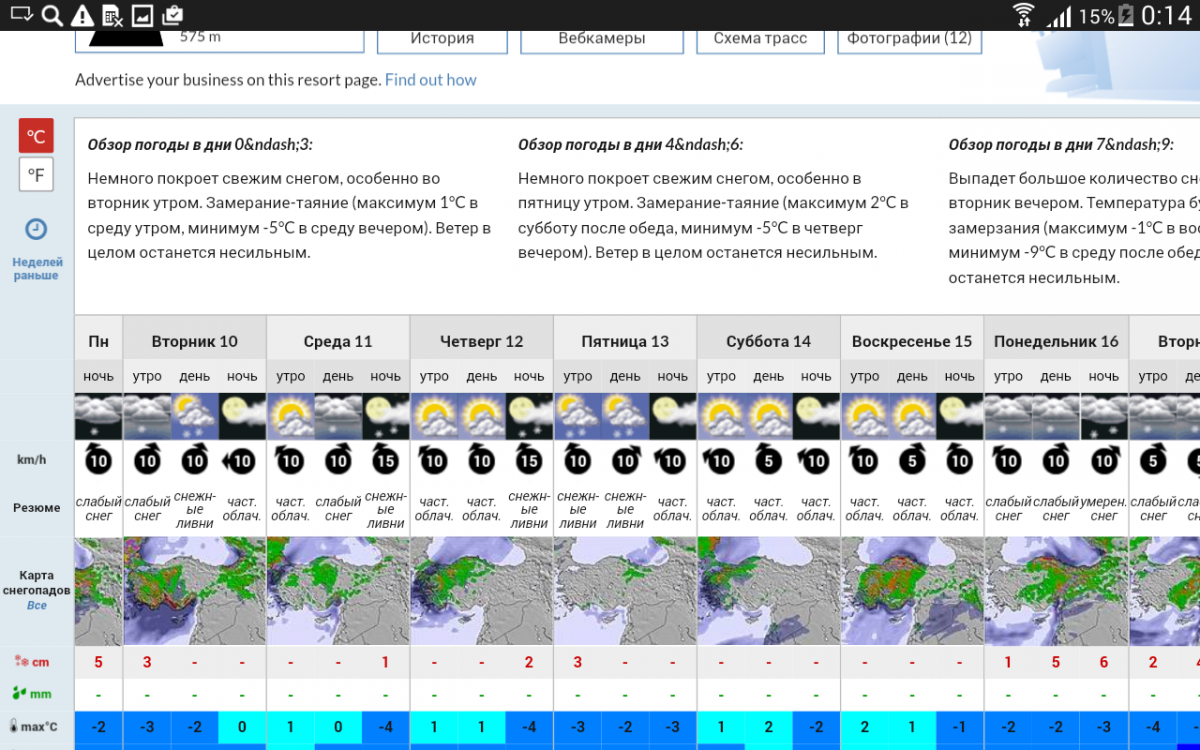
Task: Tap the battery 15% indicator
Action: click(x=1108, y=15)
